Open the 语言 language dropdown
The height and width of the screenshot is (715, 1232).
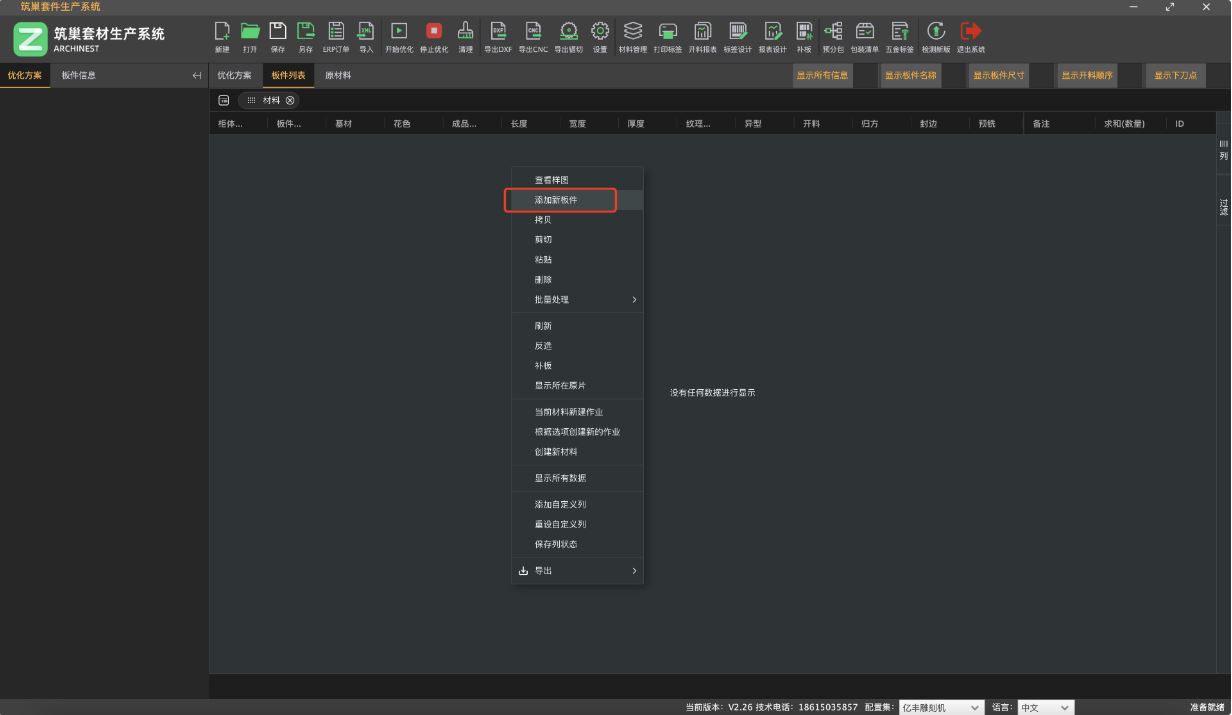coord(1045,707)
